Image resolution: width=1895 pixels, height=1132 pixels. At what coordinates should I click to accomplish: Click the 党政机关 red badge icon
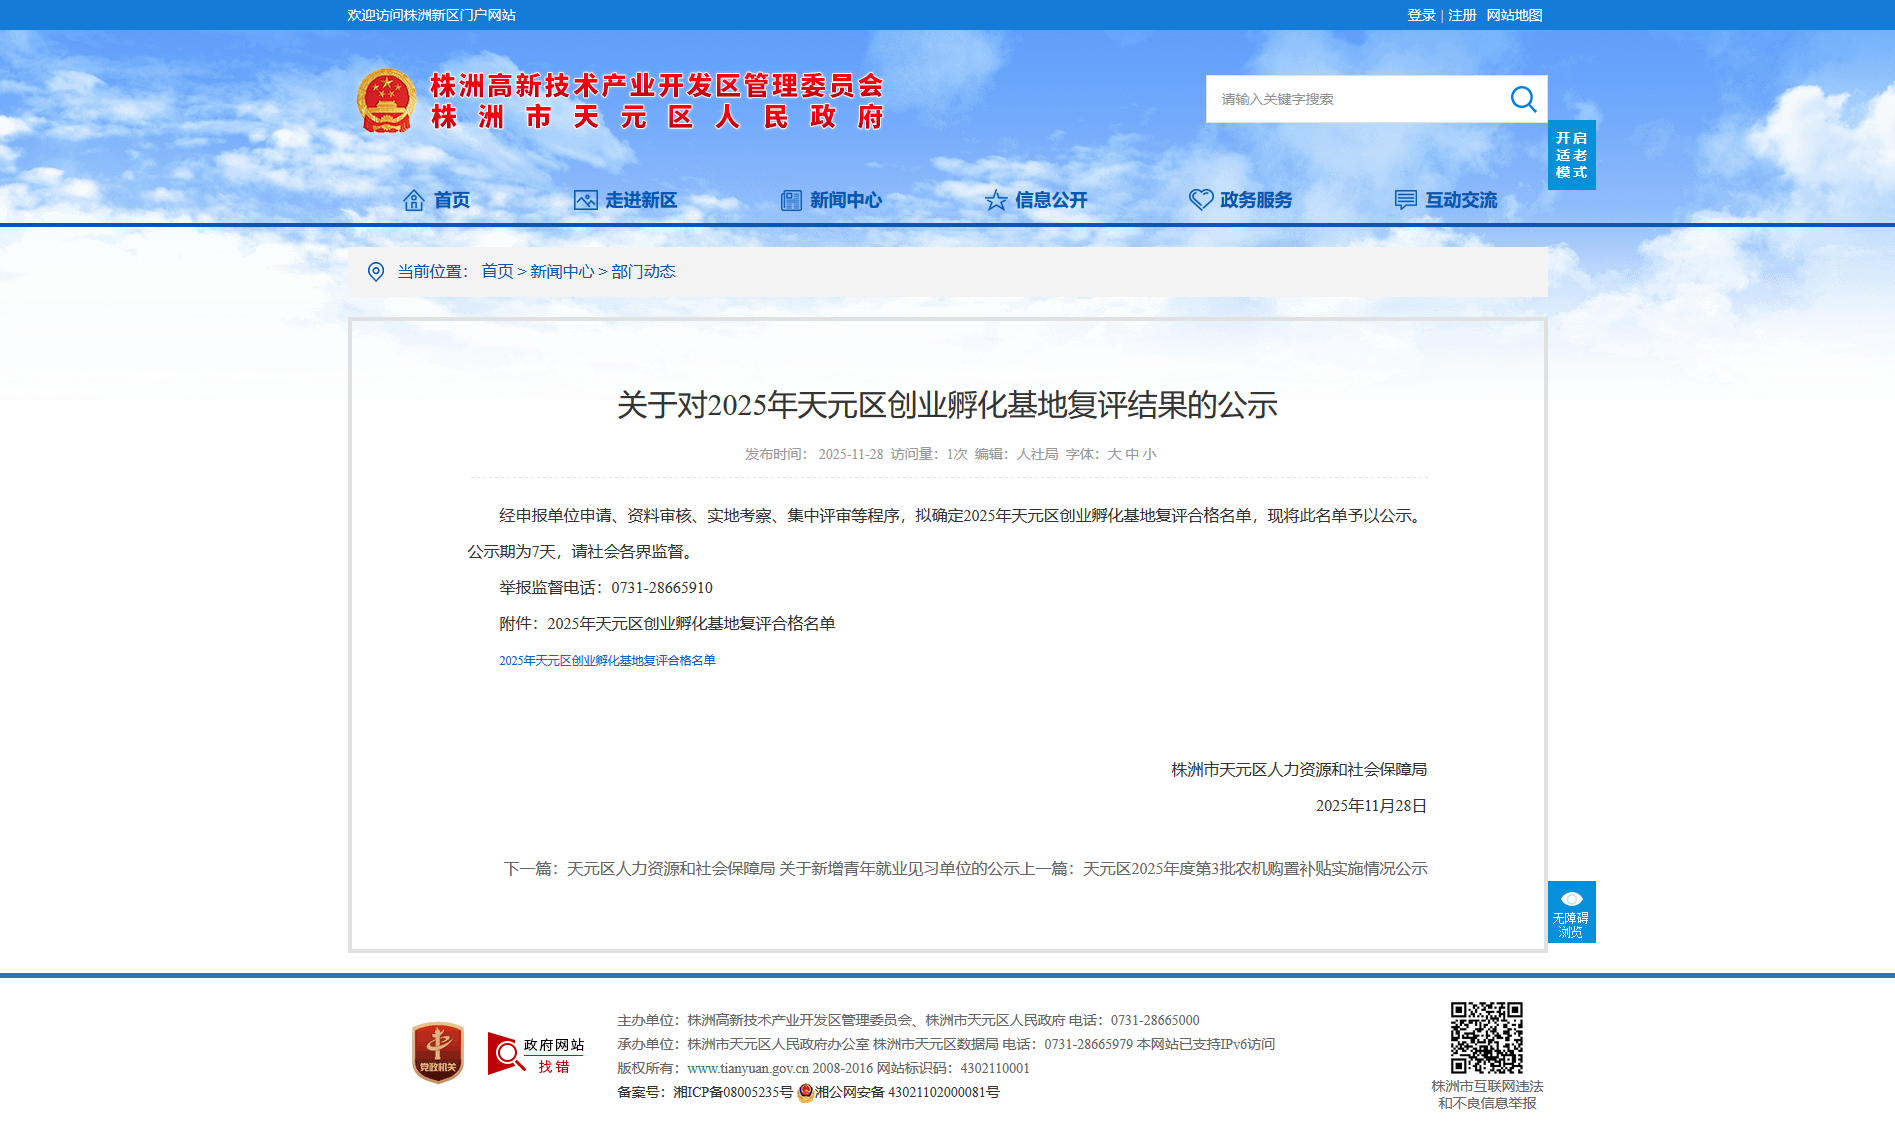pyautogui.click(x=438, y=1052)
